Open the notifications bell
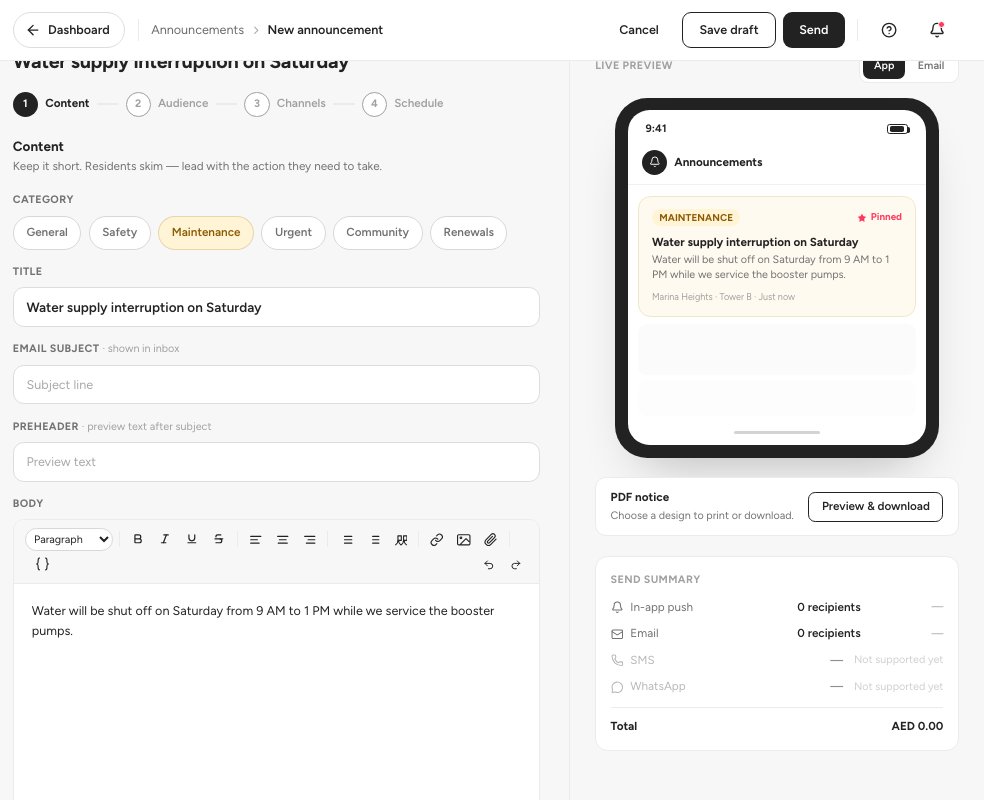984x800 pixels. (x=937, y=30)
